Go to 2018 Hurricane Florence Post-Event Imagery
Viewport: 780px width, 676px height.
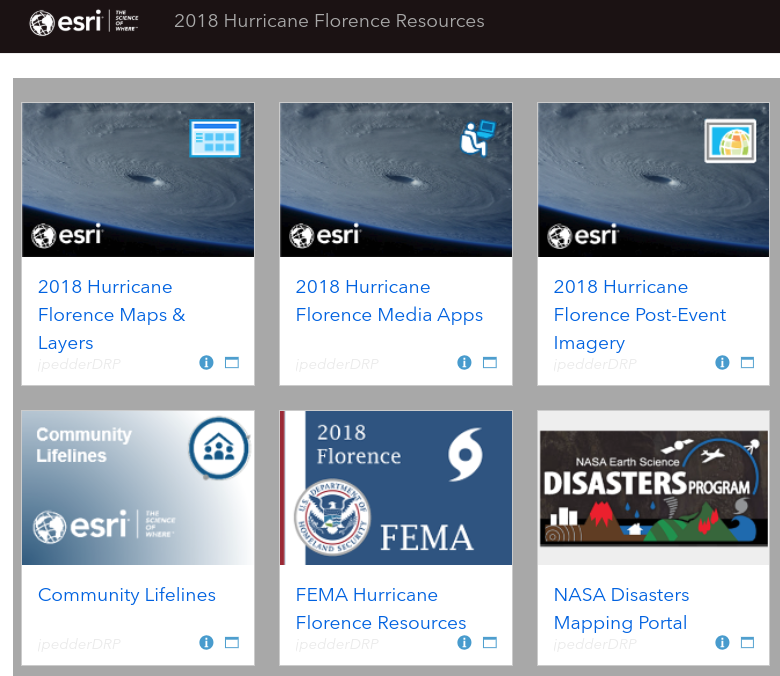tap(639, 314)
